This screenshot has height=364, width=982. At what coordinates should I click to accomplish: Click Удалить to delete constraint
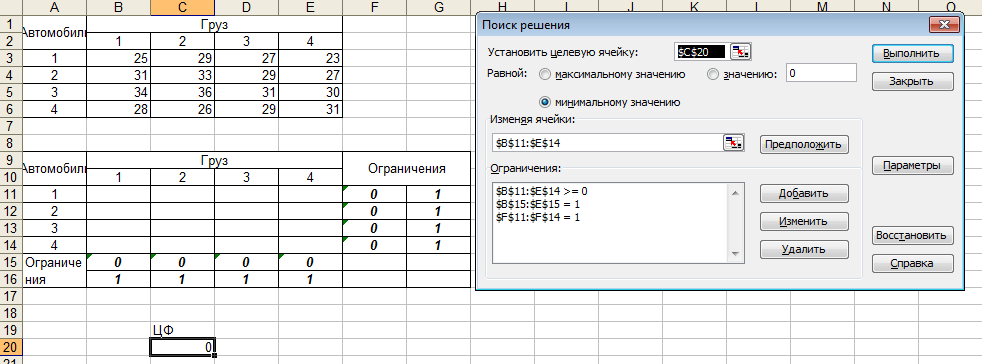pos(804,249)
